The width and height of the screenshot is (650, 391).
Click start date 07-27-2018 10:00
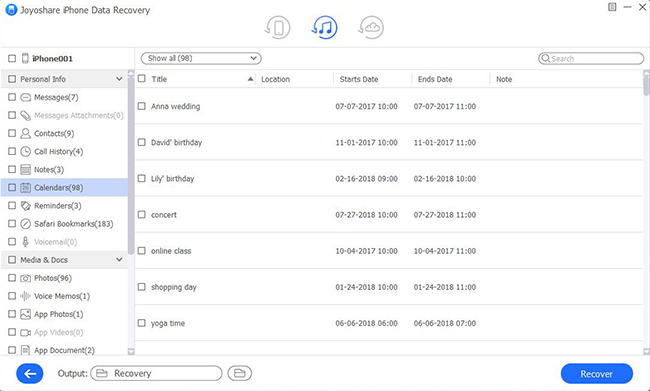click(366, 215)
